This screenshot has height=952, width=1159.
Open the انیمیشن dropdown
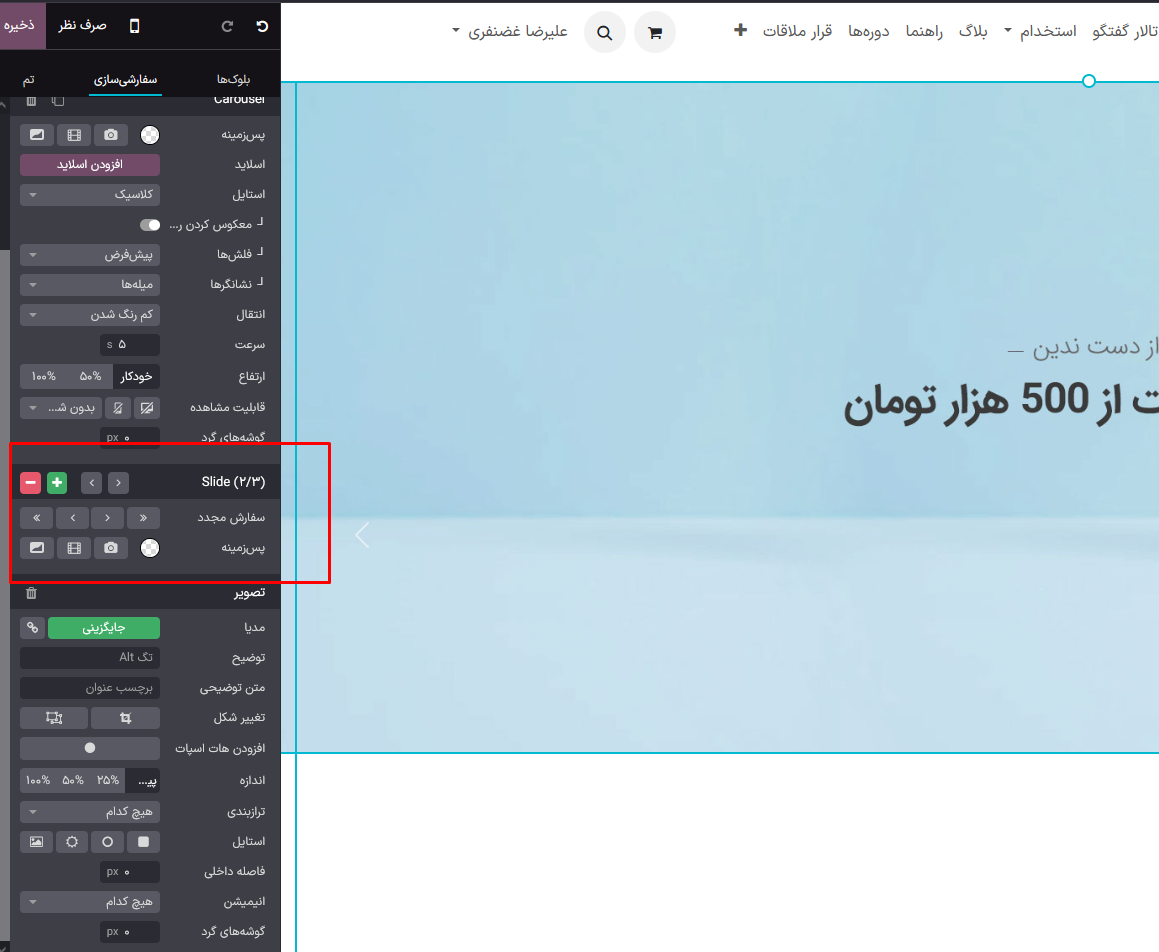tap(89, 902)
